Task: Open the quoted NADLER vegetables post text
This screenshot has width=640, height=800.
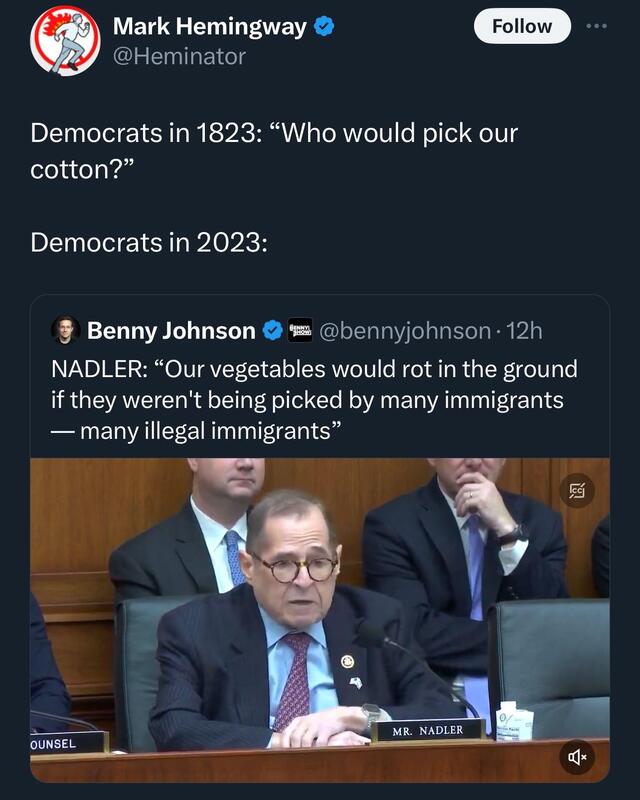Action: (314, 400)
